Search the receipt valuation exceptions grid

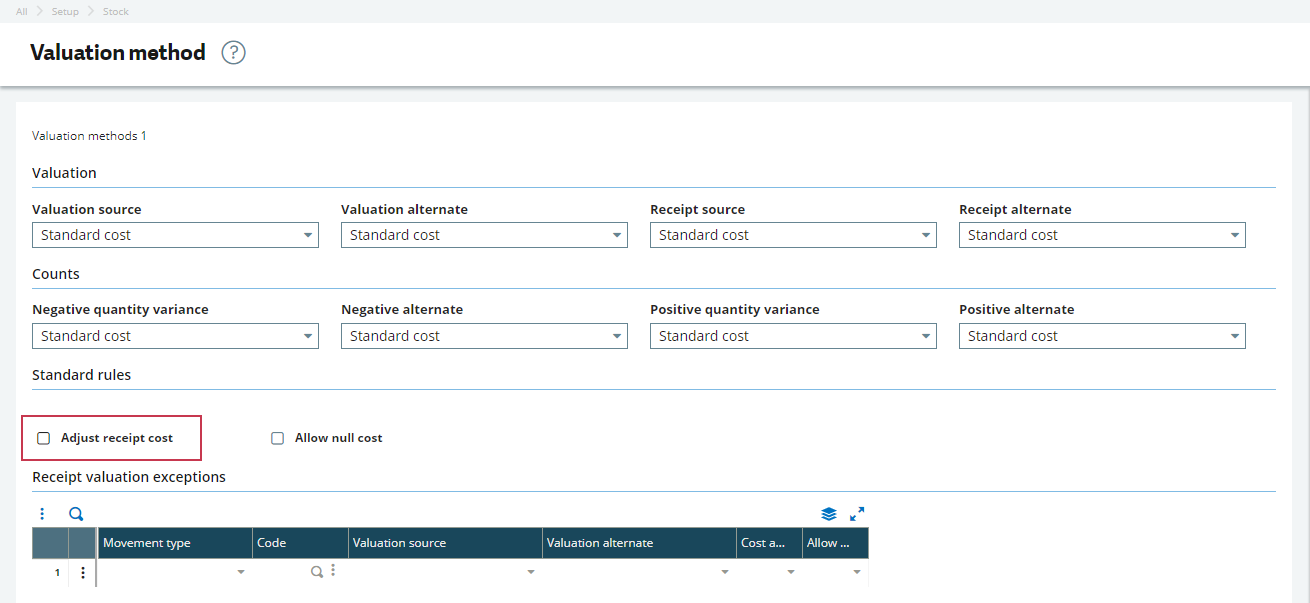point(76,514)
